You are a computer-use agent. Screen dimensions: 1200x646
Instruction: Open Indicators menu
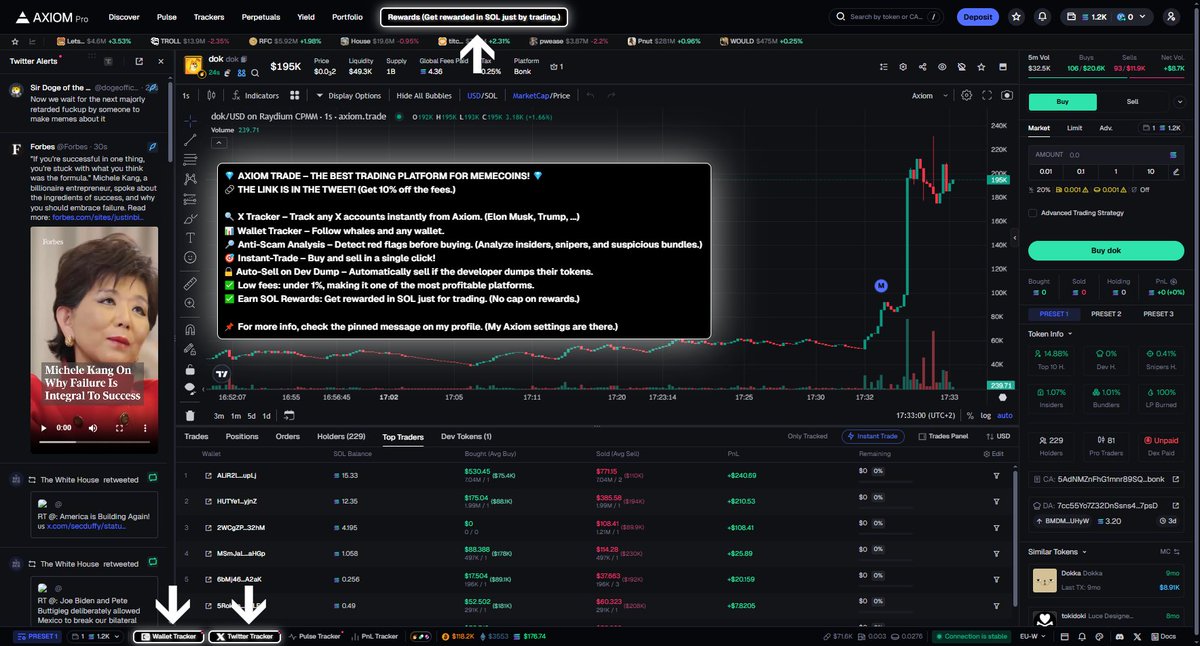click(x=255, y=96)
